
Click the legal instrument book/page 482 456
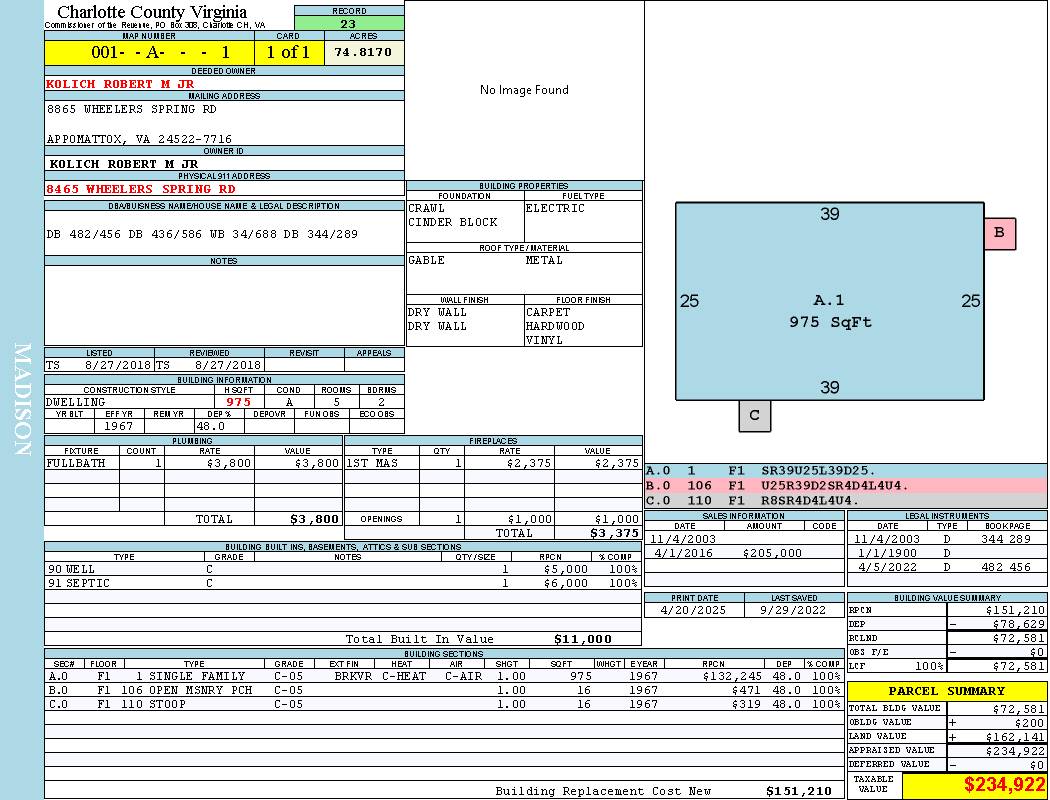(x=1006, y=568)
